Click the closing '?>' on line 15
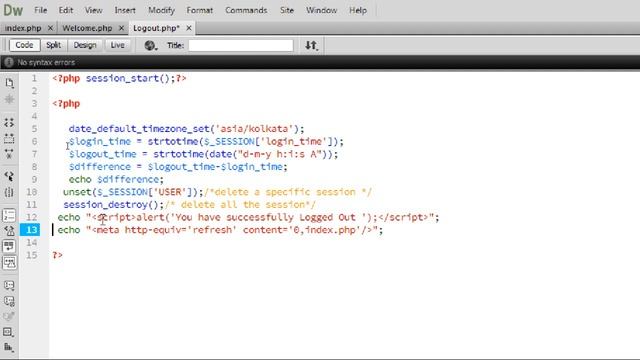The width and height of the screenshot is (640, 360). click(58, 255)
